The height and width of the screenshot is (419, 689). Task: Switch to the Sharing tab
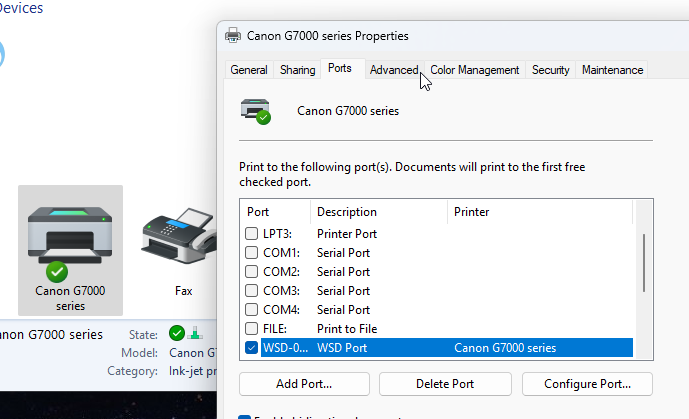297,70
